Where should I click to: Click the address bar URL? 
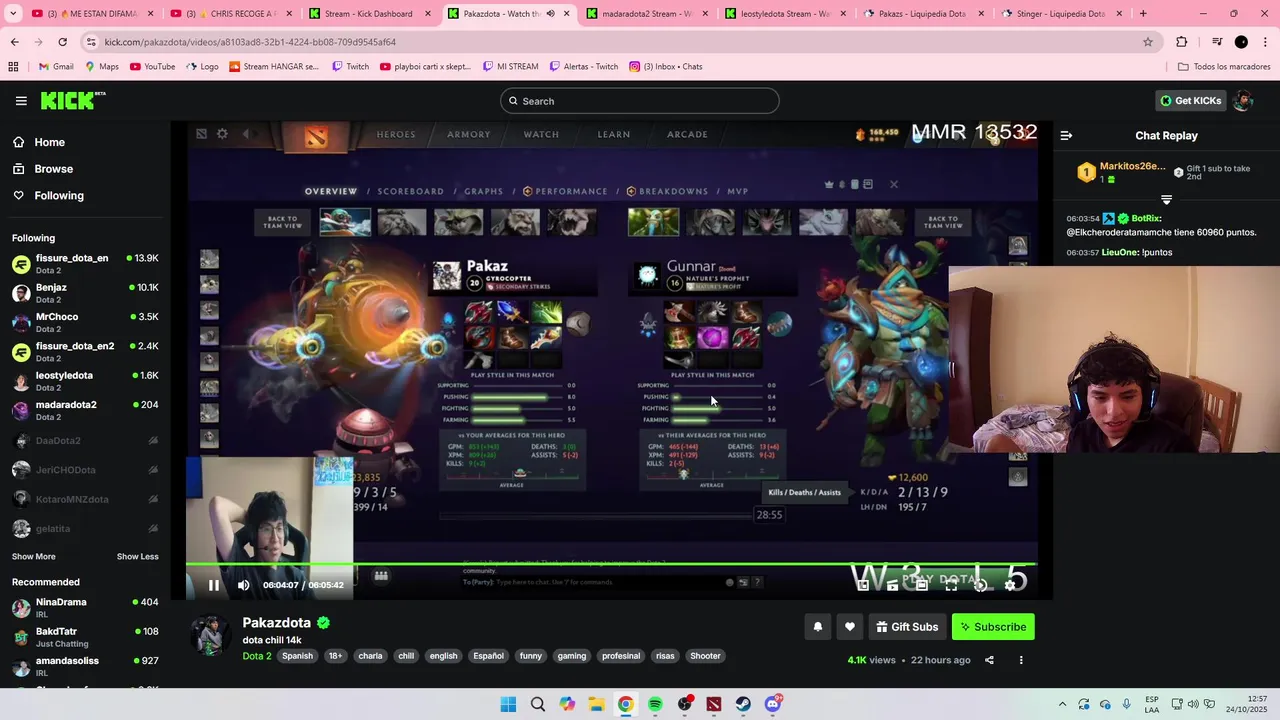pyautogui.click(x=250, y=42)
